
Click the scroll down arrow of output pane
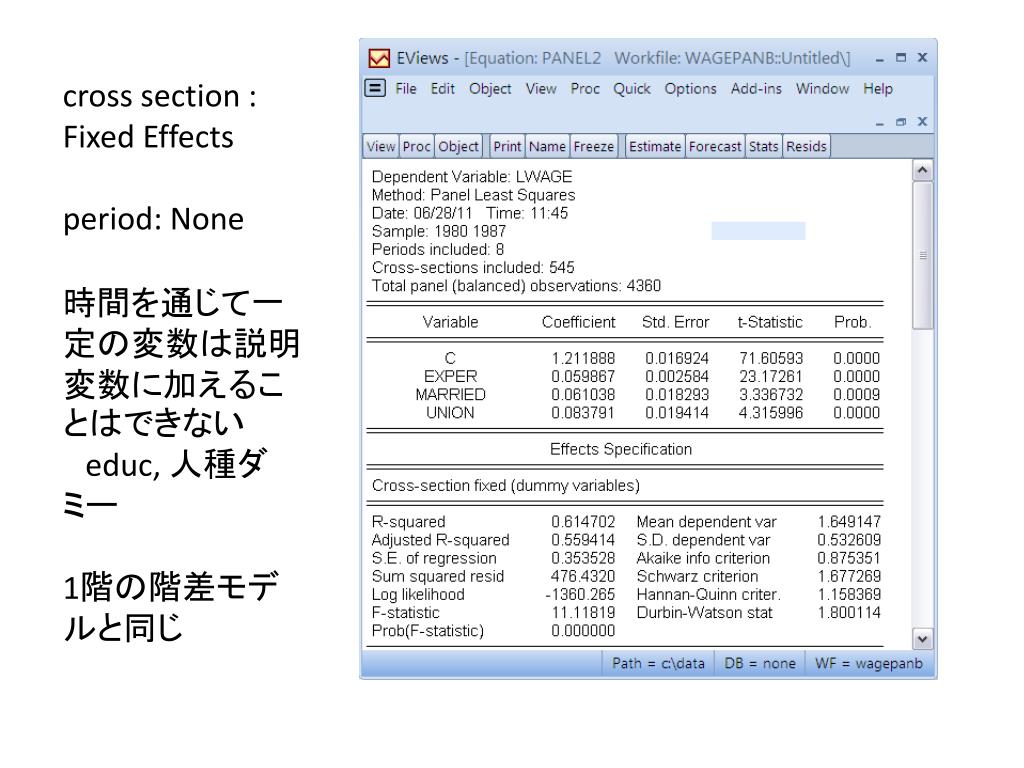(922, 639)
